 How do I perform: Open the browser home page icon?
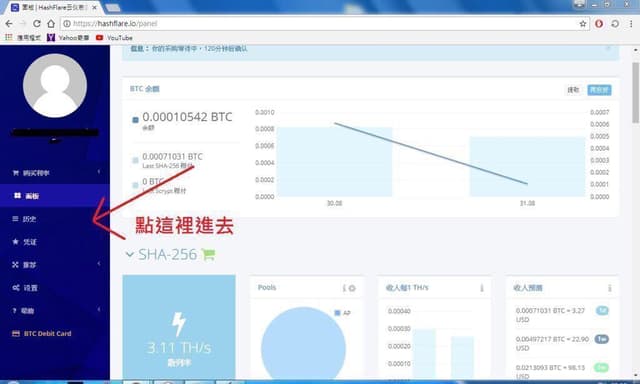[51, 24]
